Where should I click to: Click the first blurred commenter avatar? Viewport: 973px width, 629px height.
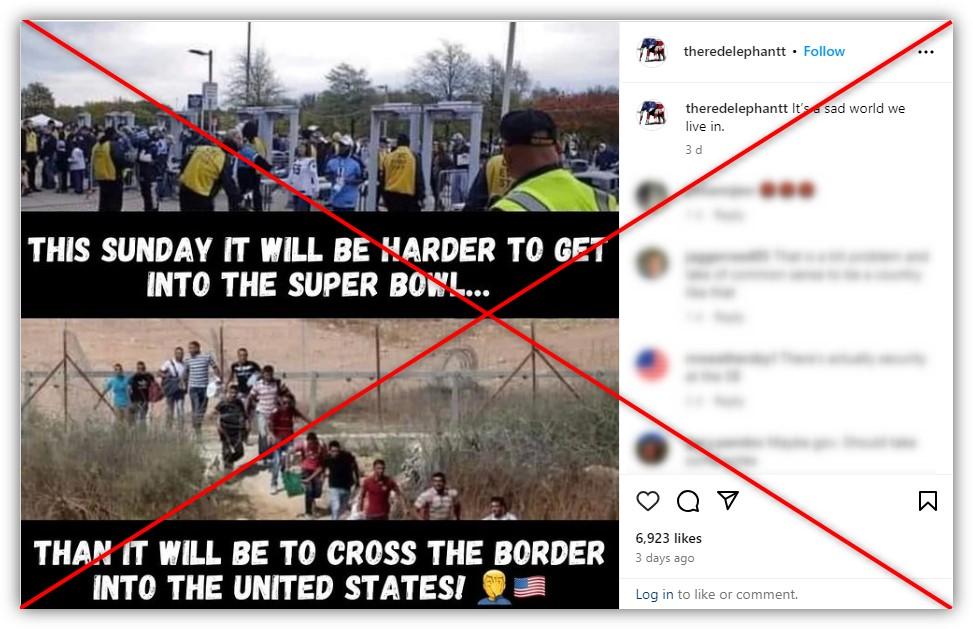point(652,196)
